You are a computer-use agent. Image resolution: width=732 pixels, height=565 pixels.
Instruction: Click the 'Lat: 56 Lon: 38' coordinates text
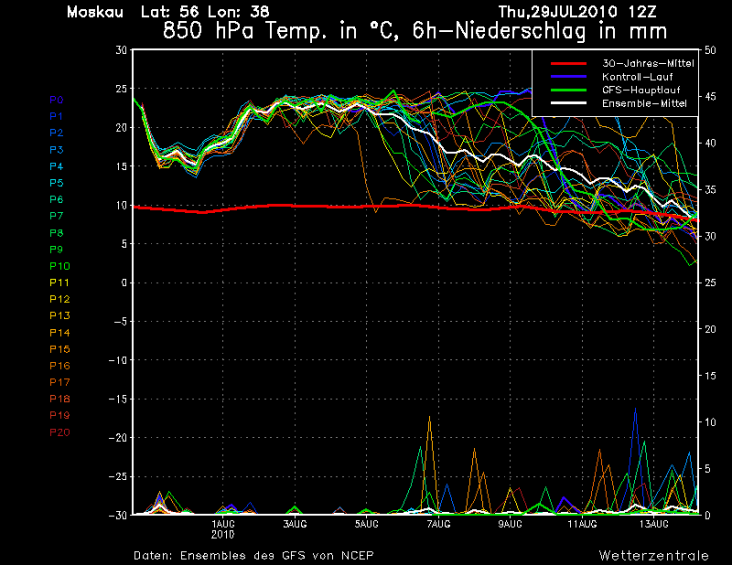click(205, 12)
